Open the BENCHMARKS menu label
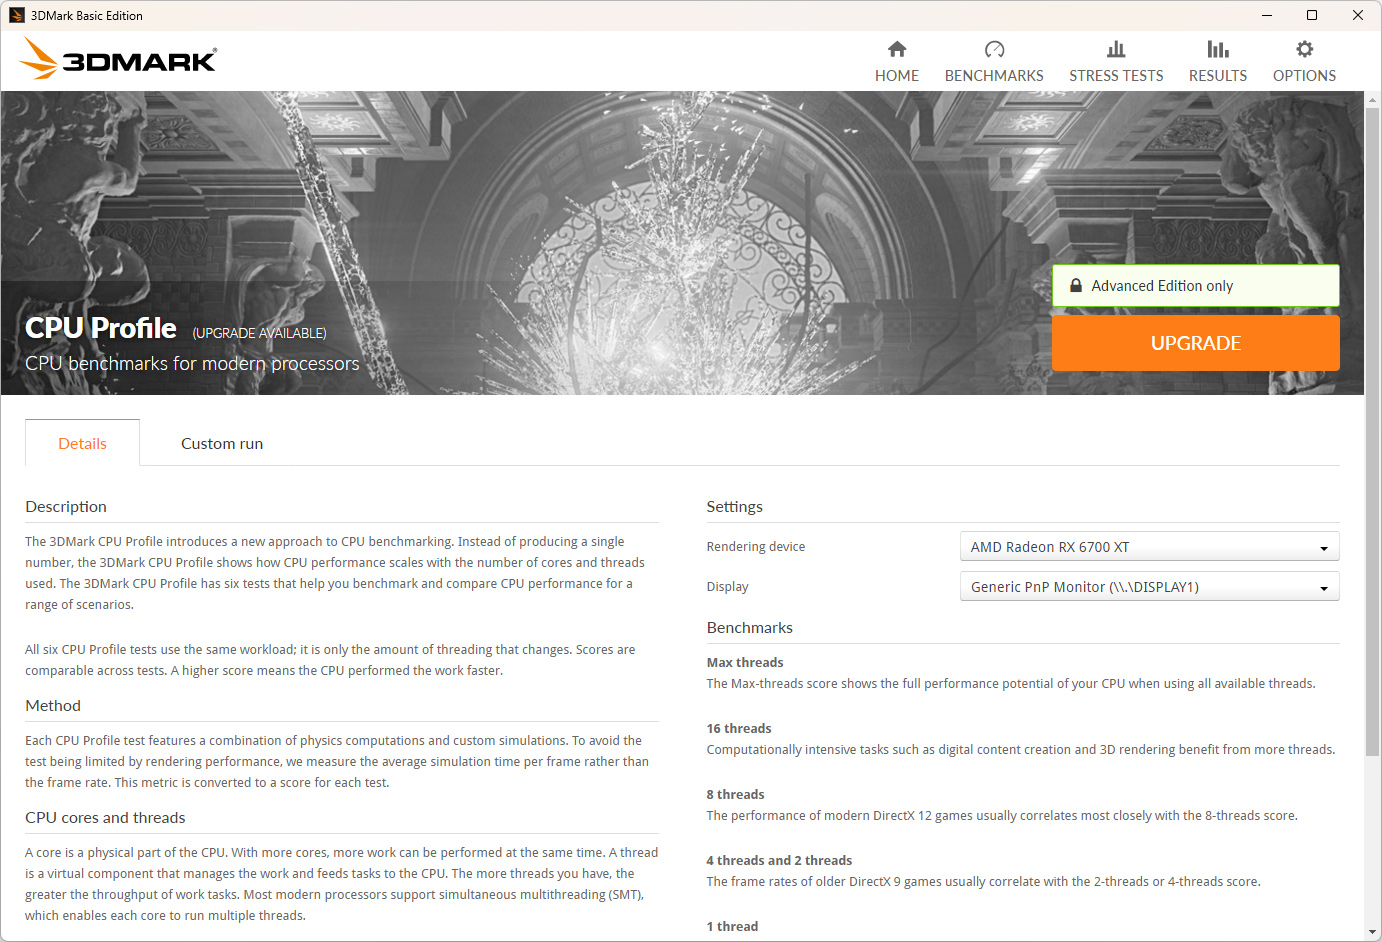 click(994, 76)
